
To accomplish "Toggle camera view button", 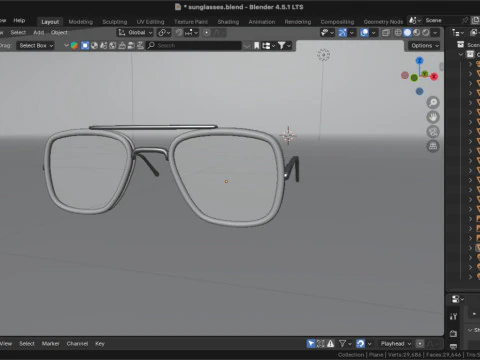I will (x=433, y=132).
